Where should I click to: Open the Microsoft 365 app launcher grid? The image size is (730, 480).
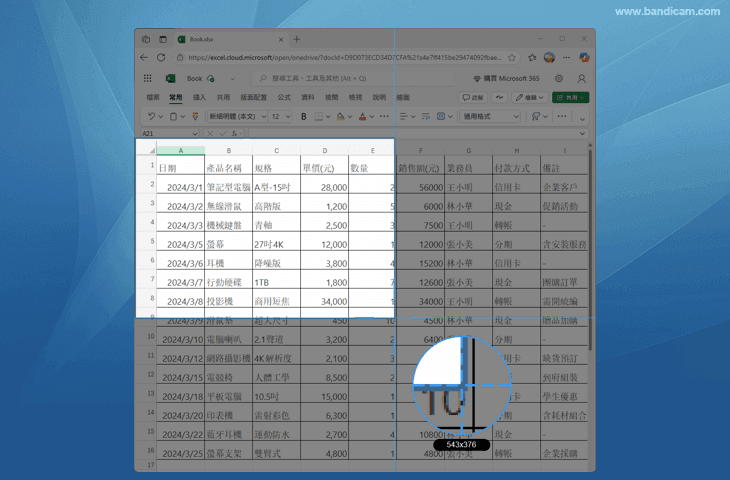coord(148,78)
